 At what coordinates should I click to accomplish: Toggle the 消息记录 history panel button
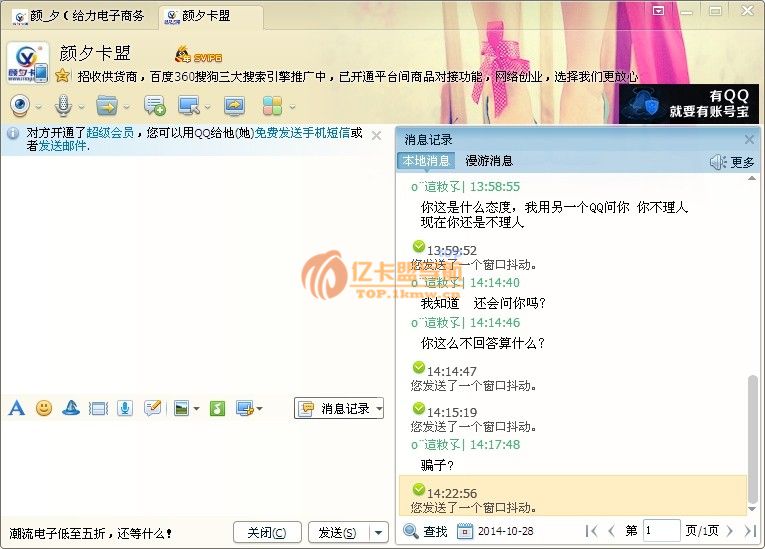click(x=338, y=408)
